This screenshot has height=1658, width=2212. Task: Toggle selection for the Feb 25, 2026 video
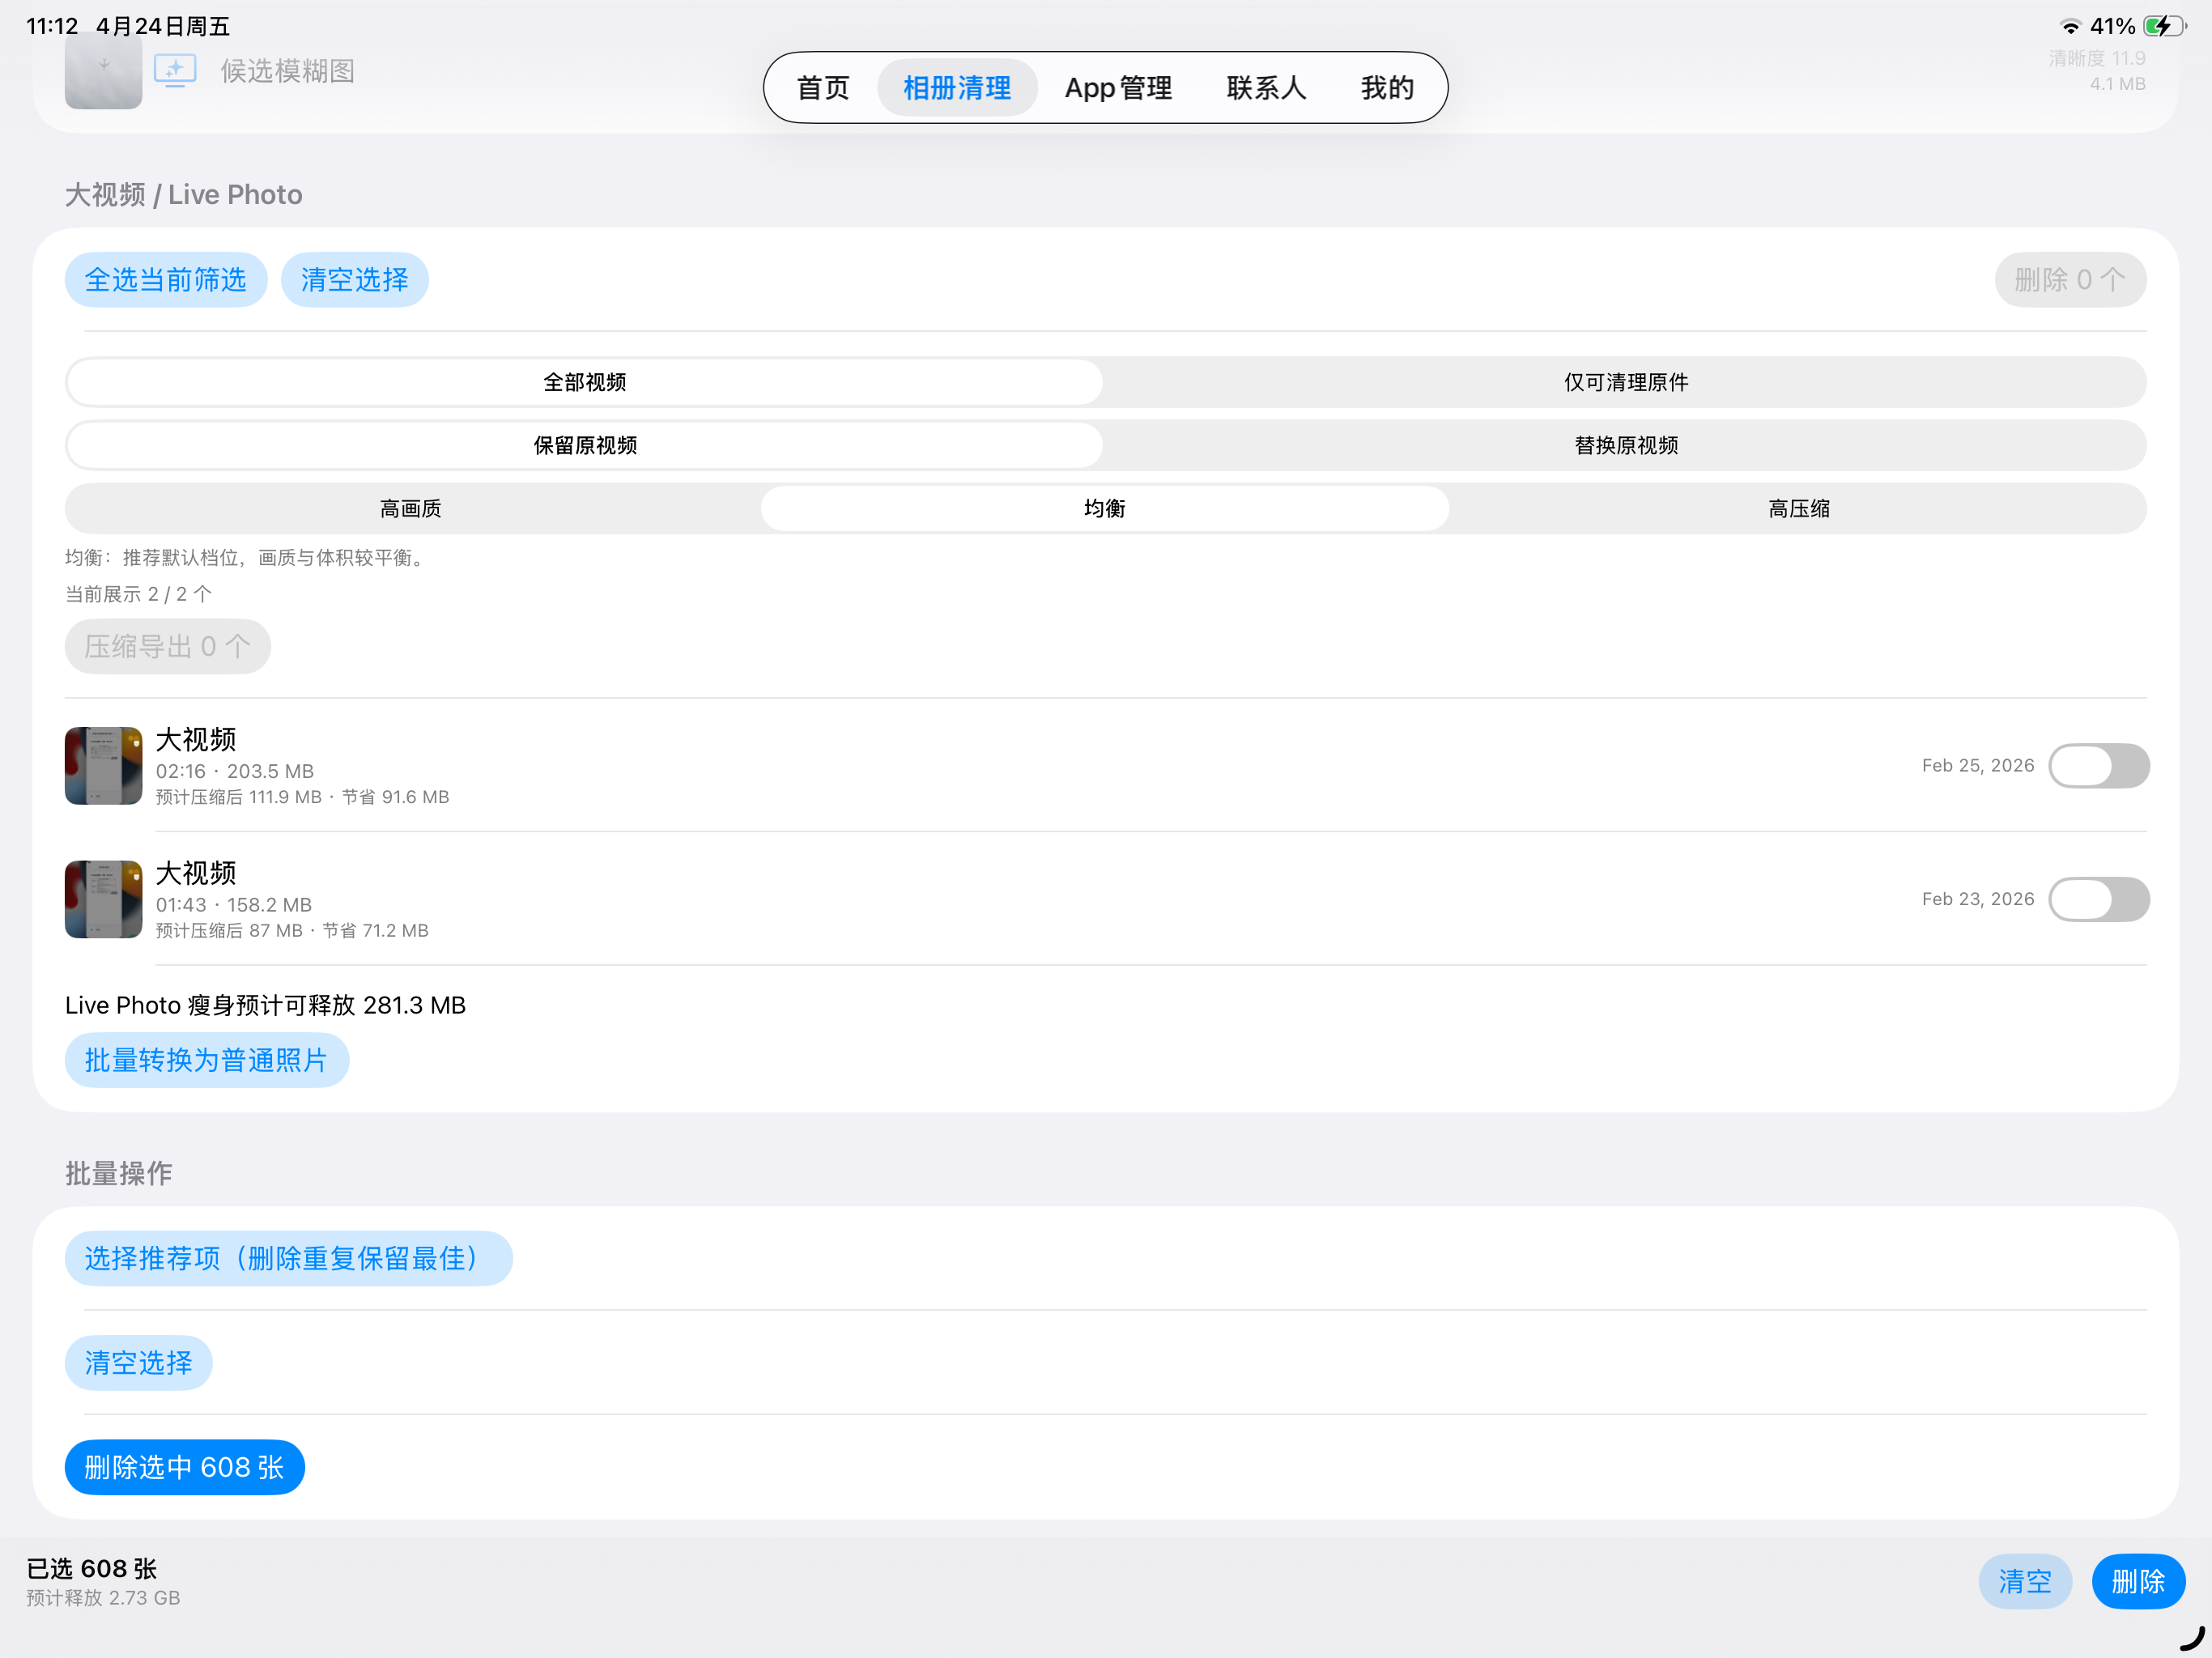[x=2099, y=766]
